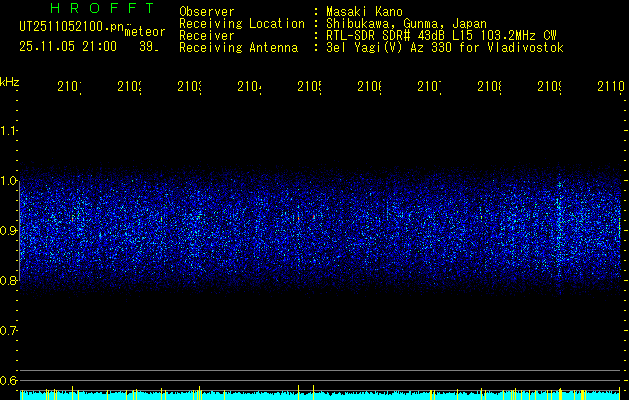This screenshot has height=400, width=629.
Task: Click the word "meteor" under the file name
Action: pyautogui.click(x=145, y=32)
